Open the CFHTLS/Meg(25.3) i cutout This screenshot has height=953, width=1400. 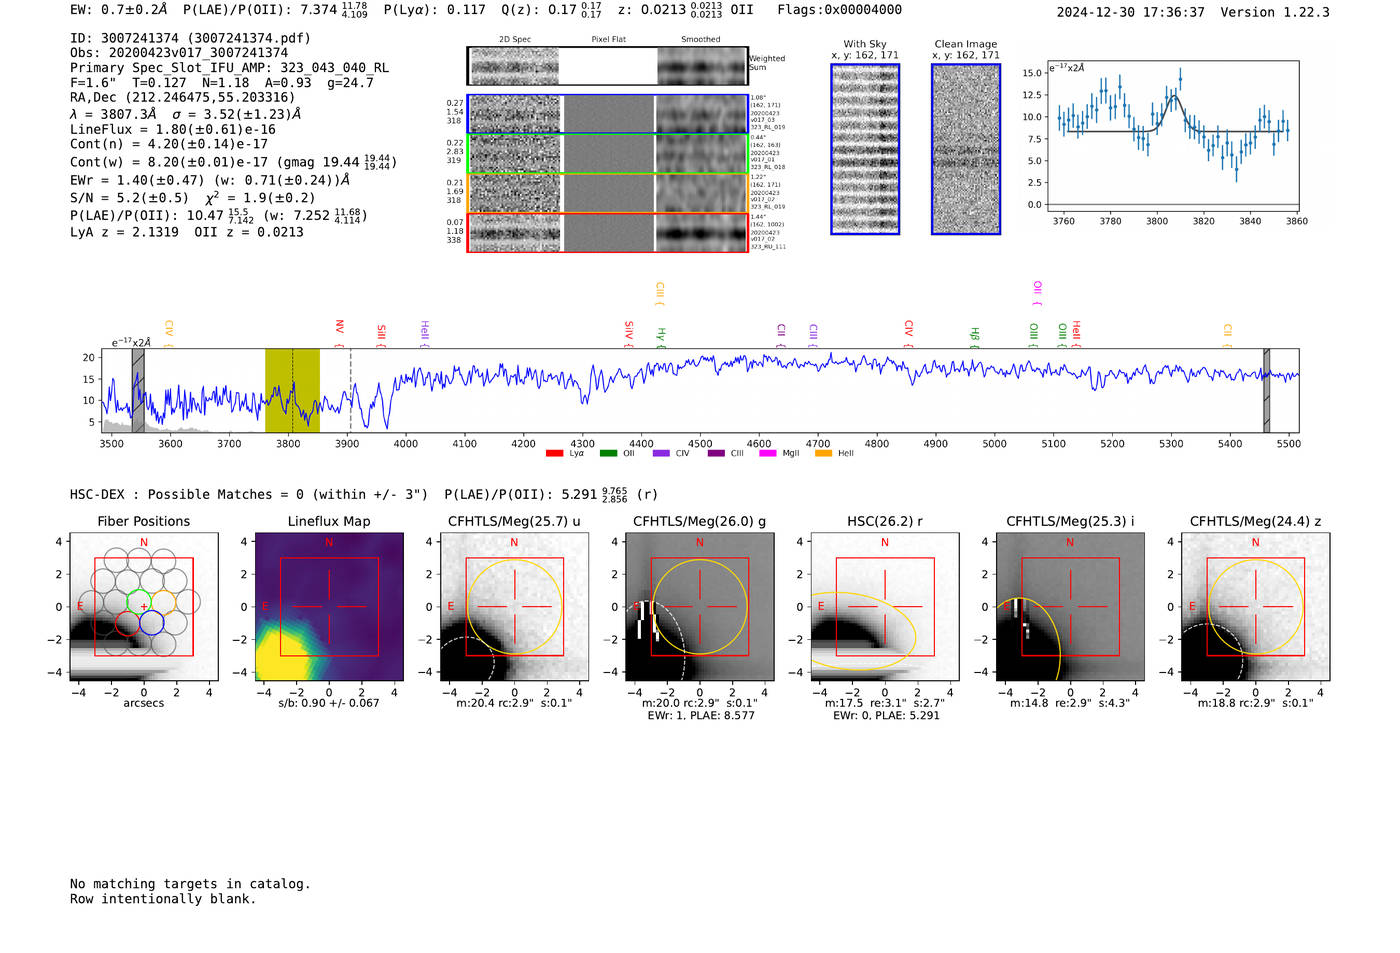(1070, 607)
